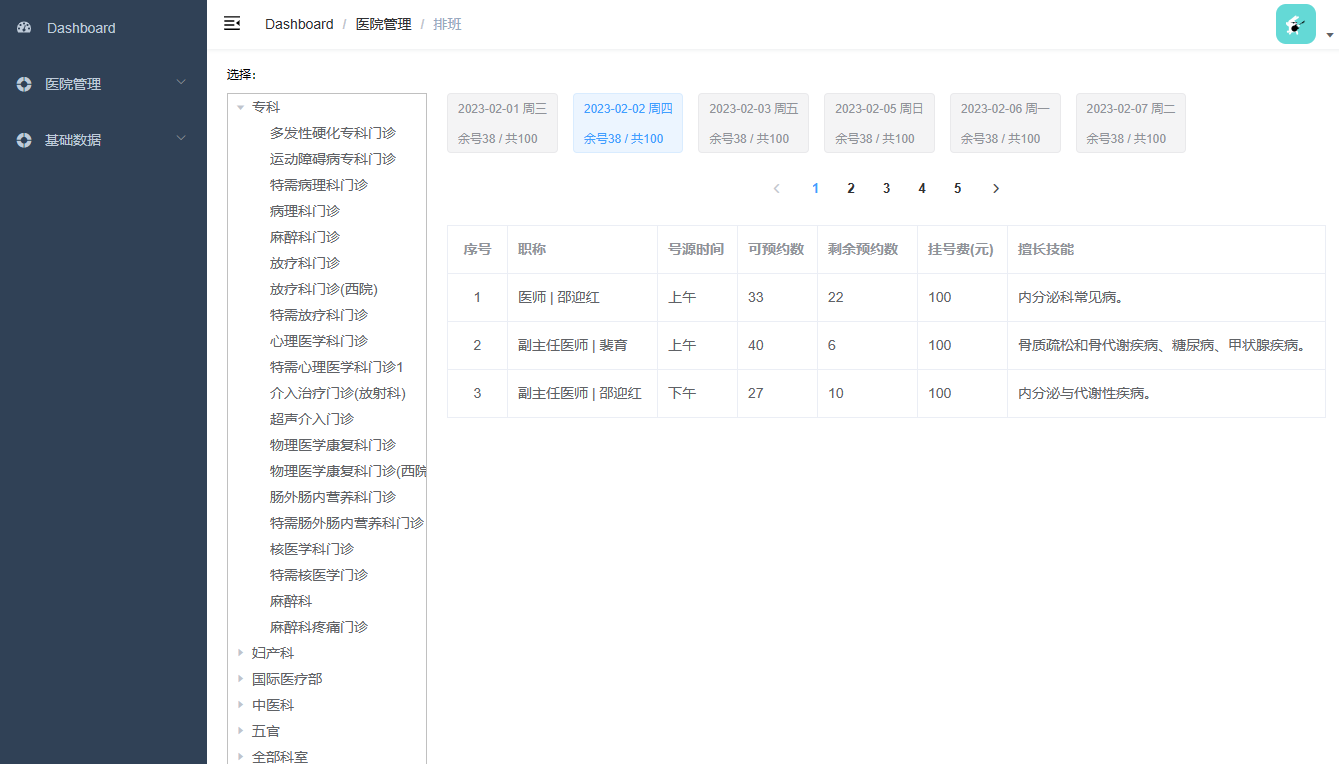Select date 2023-02-07 周二

click(1131, 123)
